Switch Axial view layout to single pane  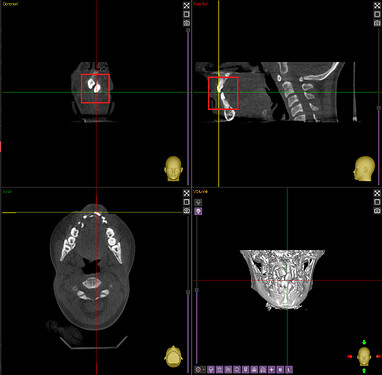tap(186, 202)
